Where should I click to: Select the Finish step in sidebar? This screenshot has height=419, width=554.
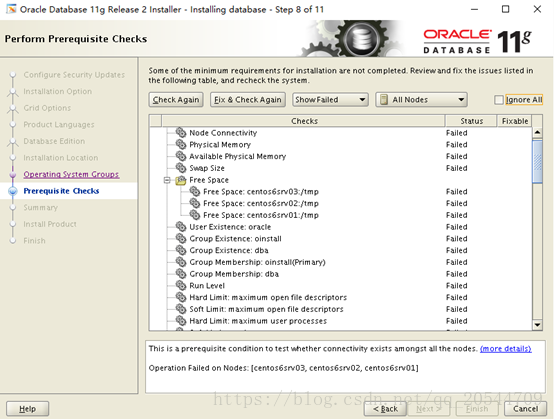tap(34, 241)
